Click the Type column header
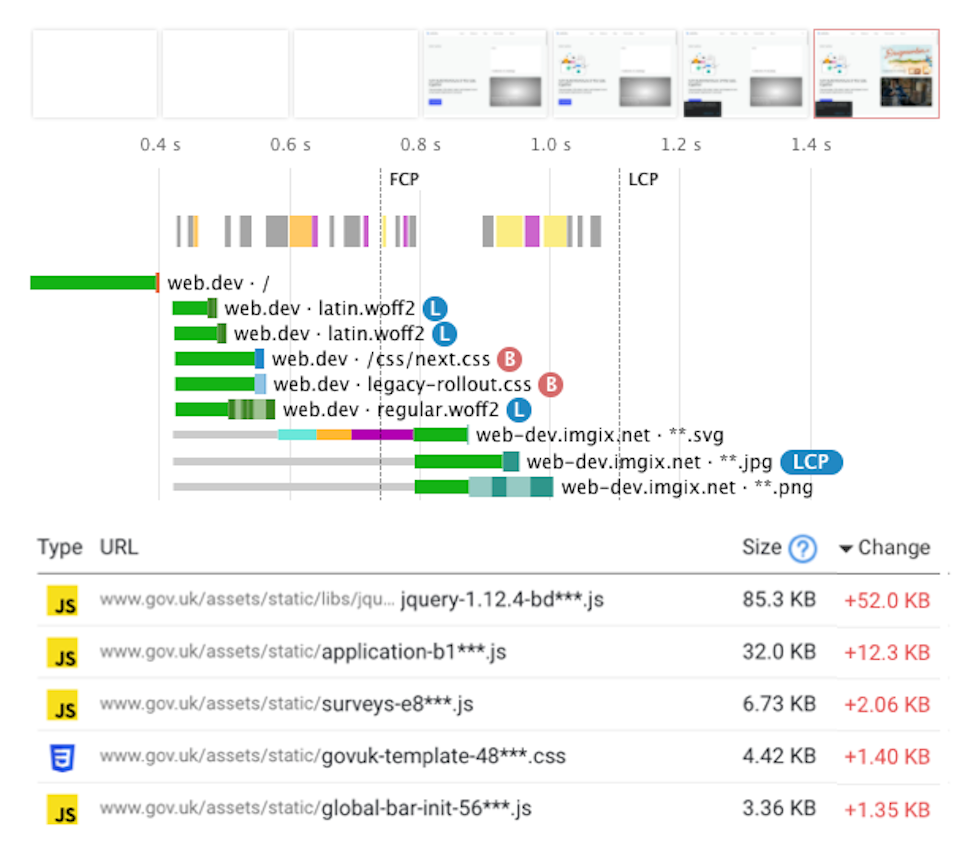Viewport: 970px width, 850px height. 60,547
